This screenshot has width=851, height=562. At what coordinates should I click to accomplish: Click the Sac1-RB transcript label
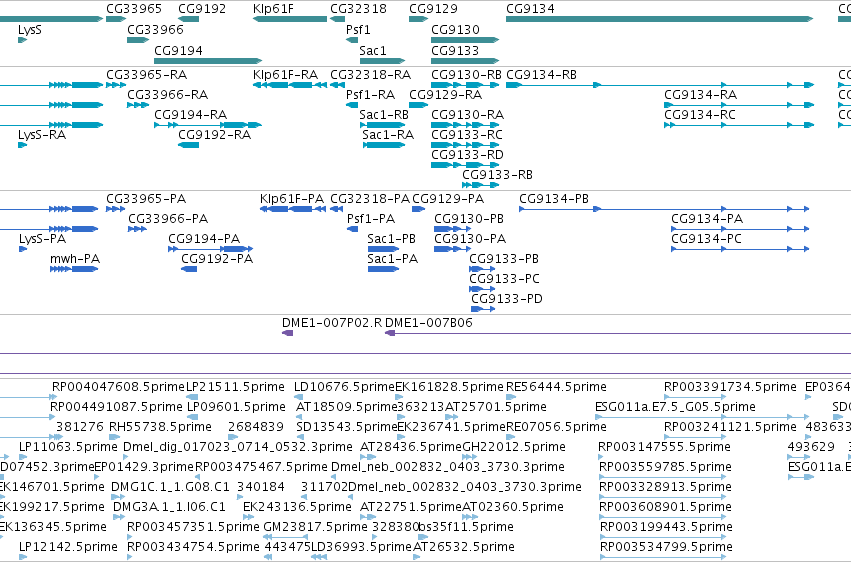click(384, 114)
